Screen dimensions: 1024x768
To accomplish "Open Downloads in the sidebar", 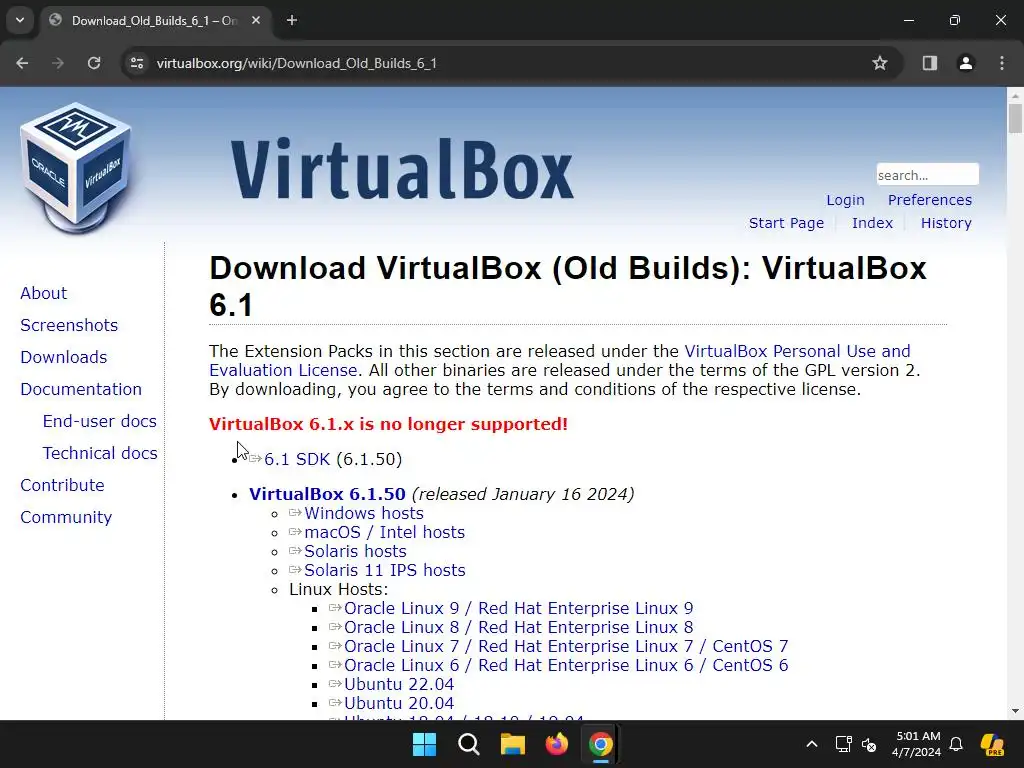I will [63, 357].
